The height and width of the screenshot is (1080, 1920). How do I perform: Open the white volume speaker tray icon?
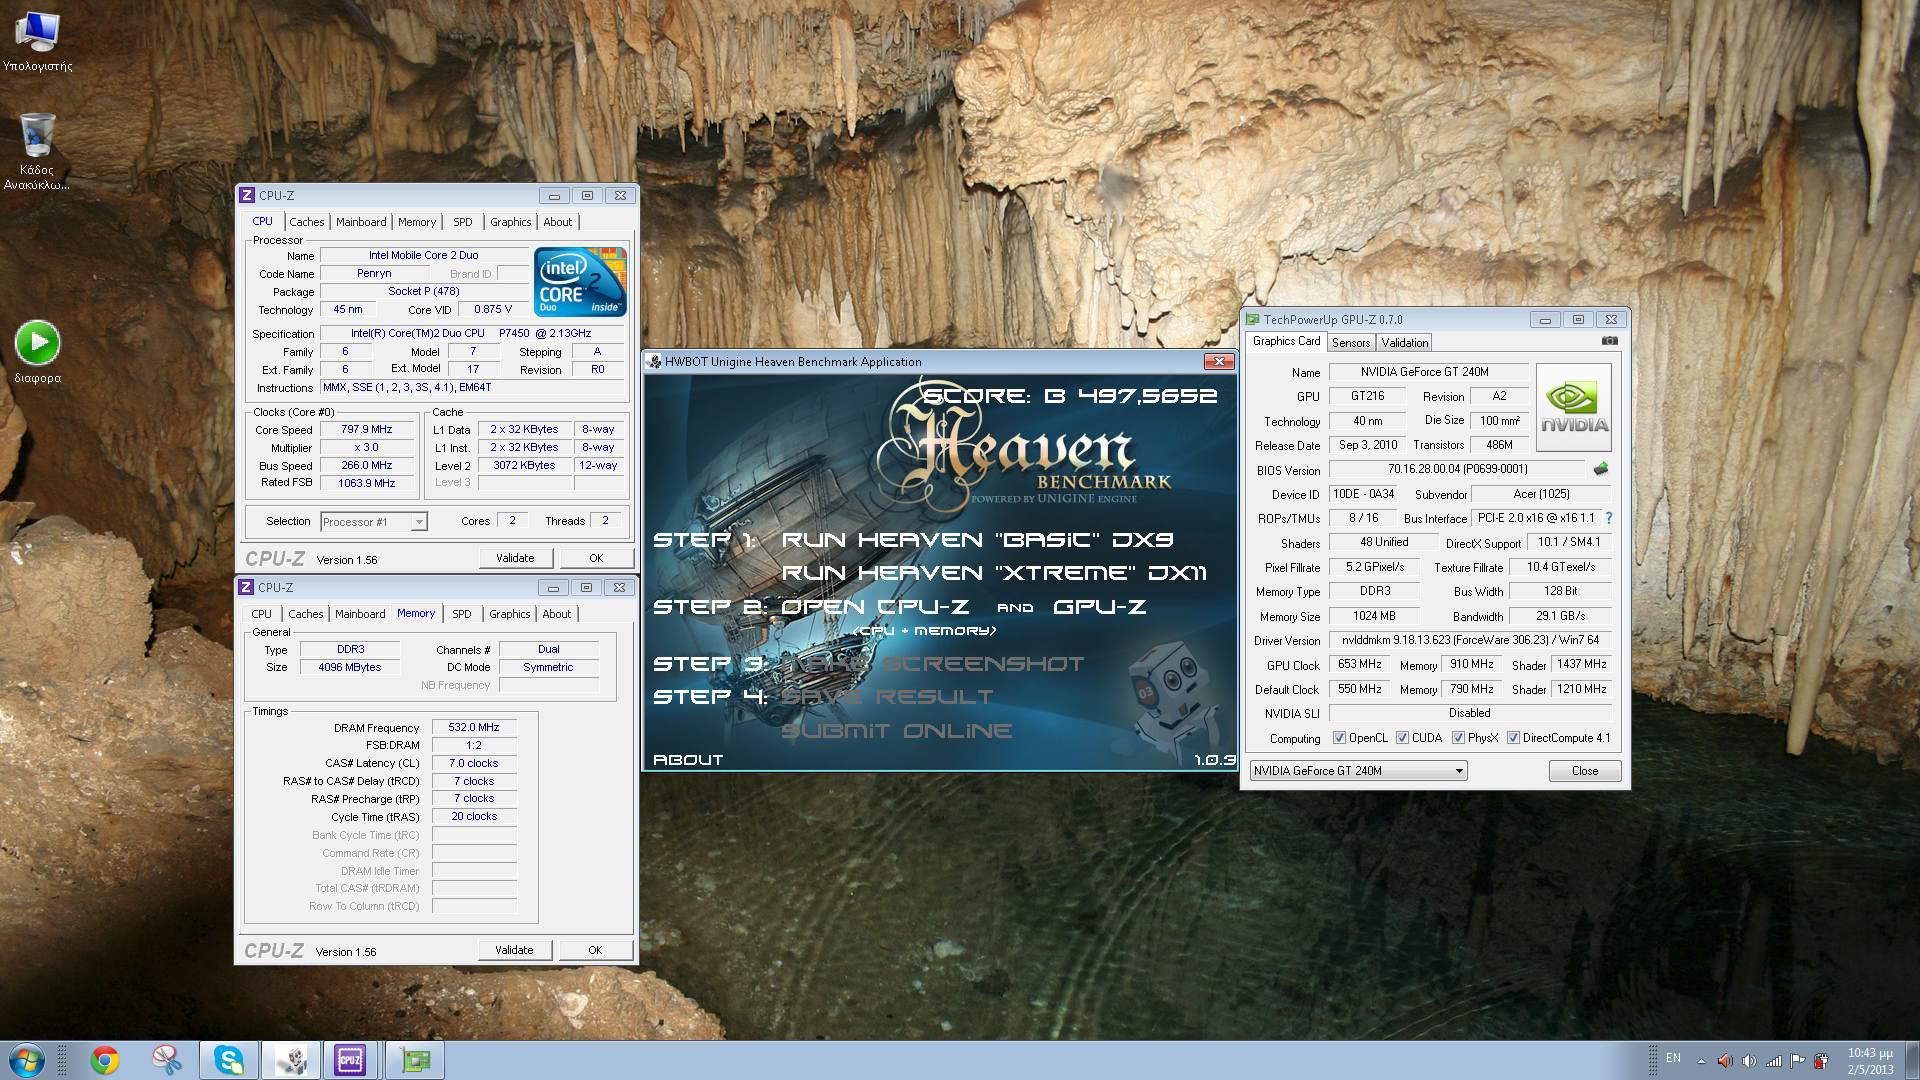[1749, 1061]
